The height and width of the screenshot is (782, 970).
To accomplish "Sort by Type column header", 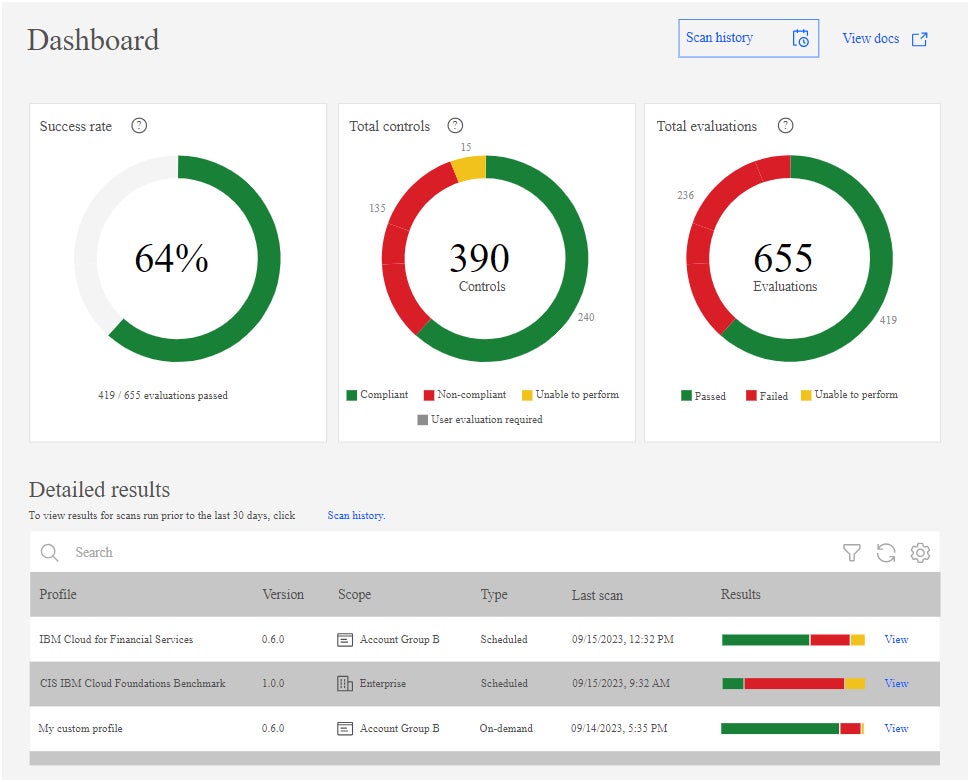I will coord(494,594).
